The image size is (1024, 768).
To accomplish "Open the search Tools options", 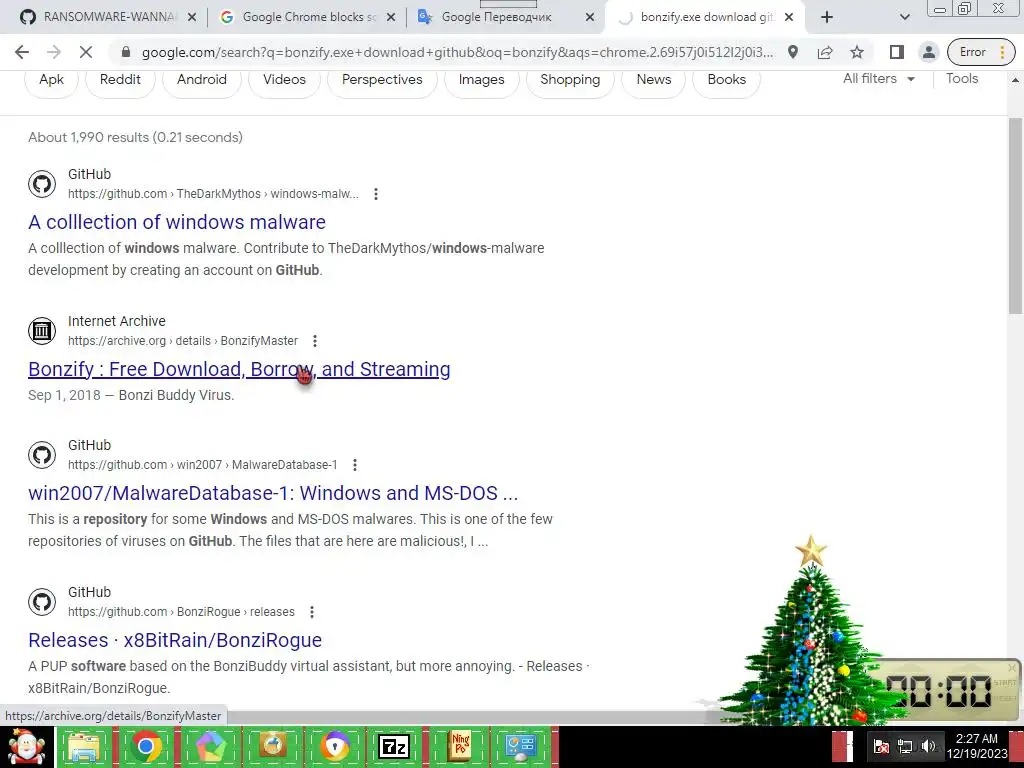I will pos(962,79).
